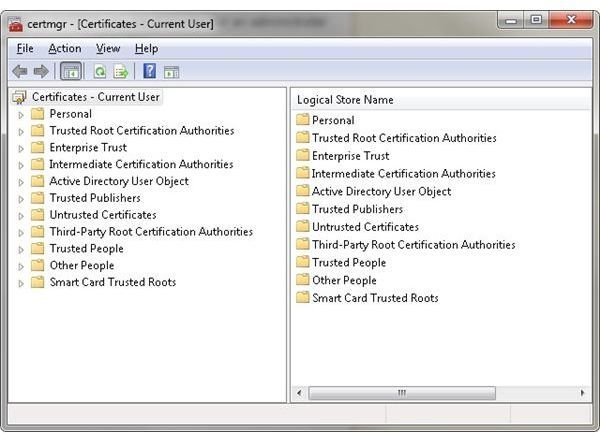The height and width of the screenshot is (434, 600).
Task: Expand the Enterprise Trust tree node
Action: pyautogui.click(x=21, y=148)
